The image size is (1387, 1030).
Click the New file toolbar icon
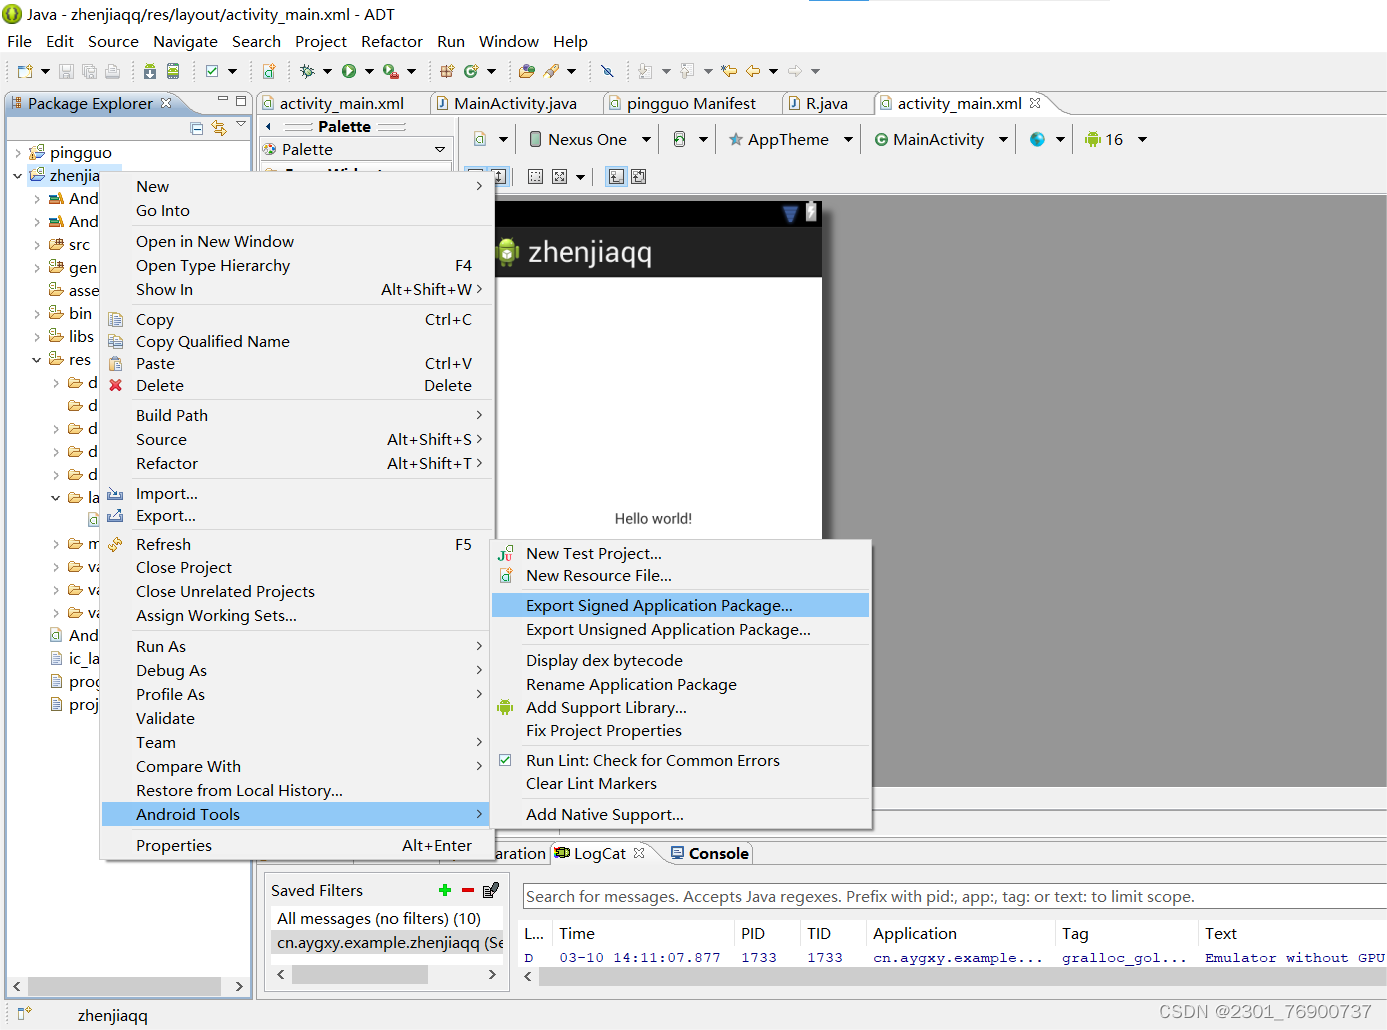25,71
